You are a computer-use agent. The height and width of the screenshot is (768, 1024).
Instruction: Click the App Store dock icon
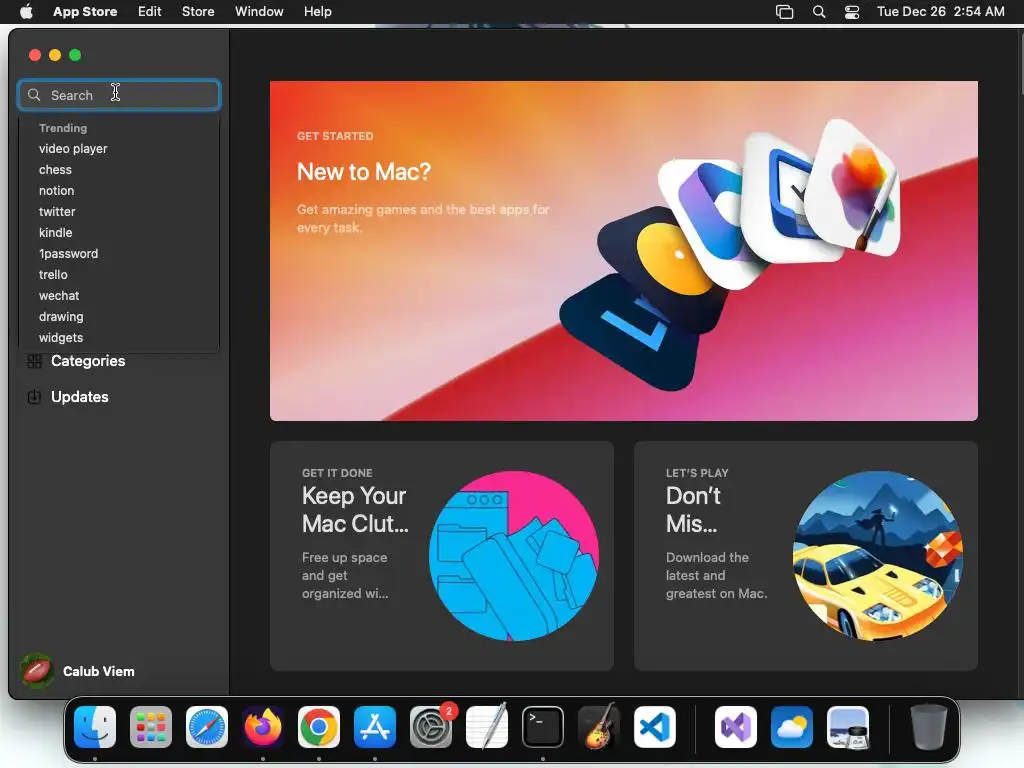coord(375,727)
